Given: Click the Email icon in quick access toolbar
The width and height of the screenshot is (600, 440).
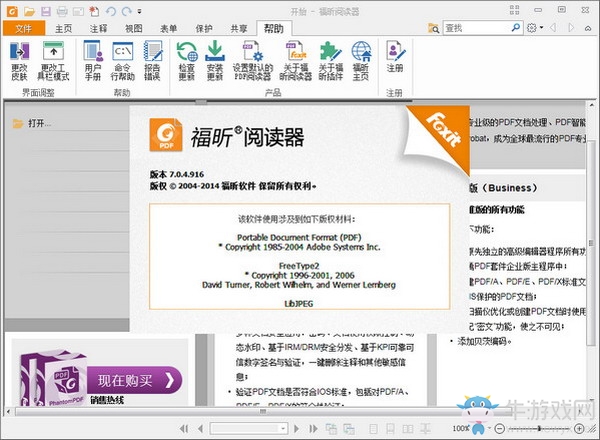Looking at the screenshot, I should [78, 11].
